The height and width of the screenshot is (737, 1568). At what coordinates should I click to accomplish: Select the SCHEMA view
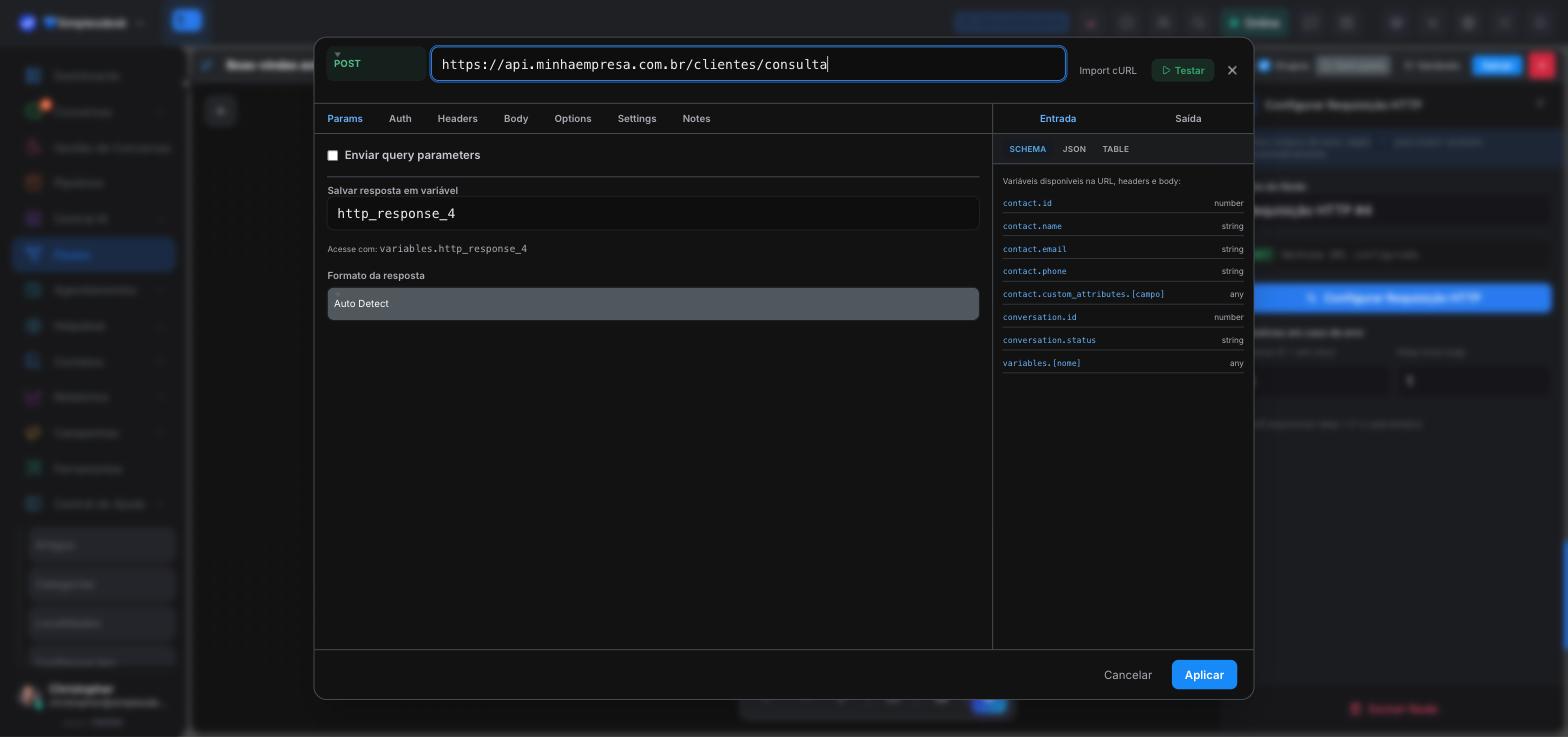[1027, 149]
